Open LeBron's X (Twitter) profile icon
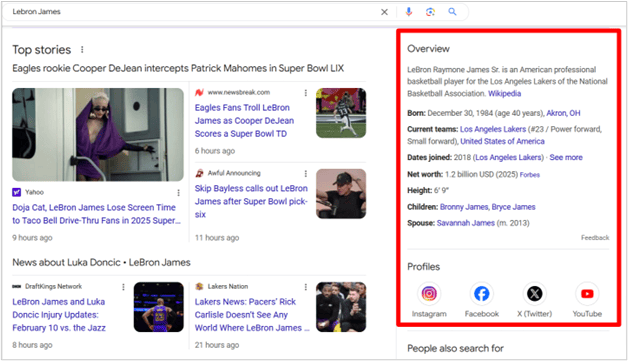 pos(534,294)
